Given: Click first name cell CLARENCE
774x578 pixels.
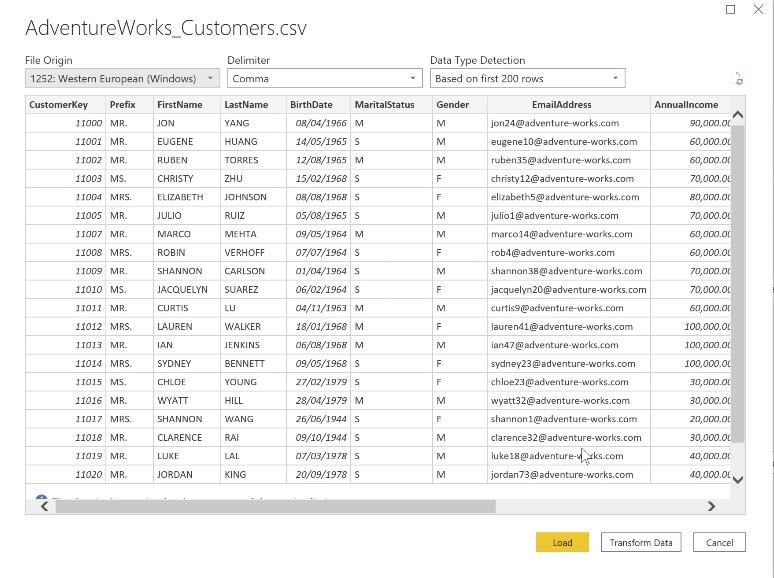Looking at the screenshot, I should point(187,438).
